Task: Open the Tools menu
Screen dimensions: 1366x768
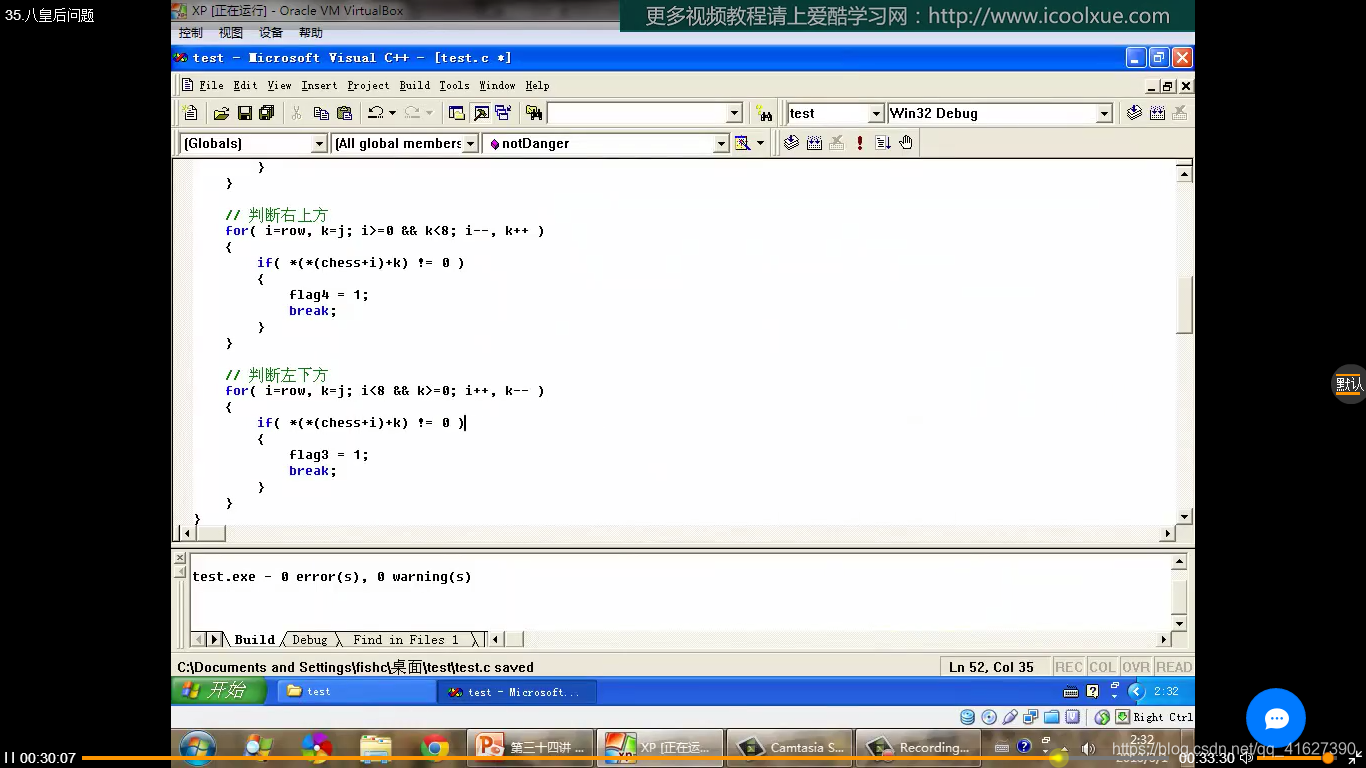Action: tap(454, 85)
